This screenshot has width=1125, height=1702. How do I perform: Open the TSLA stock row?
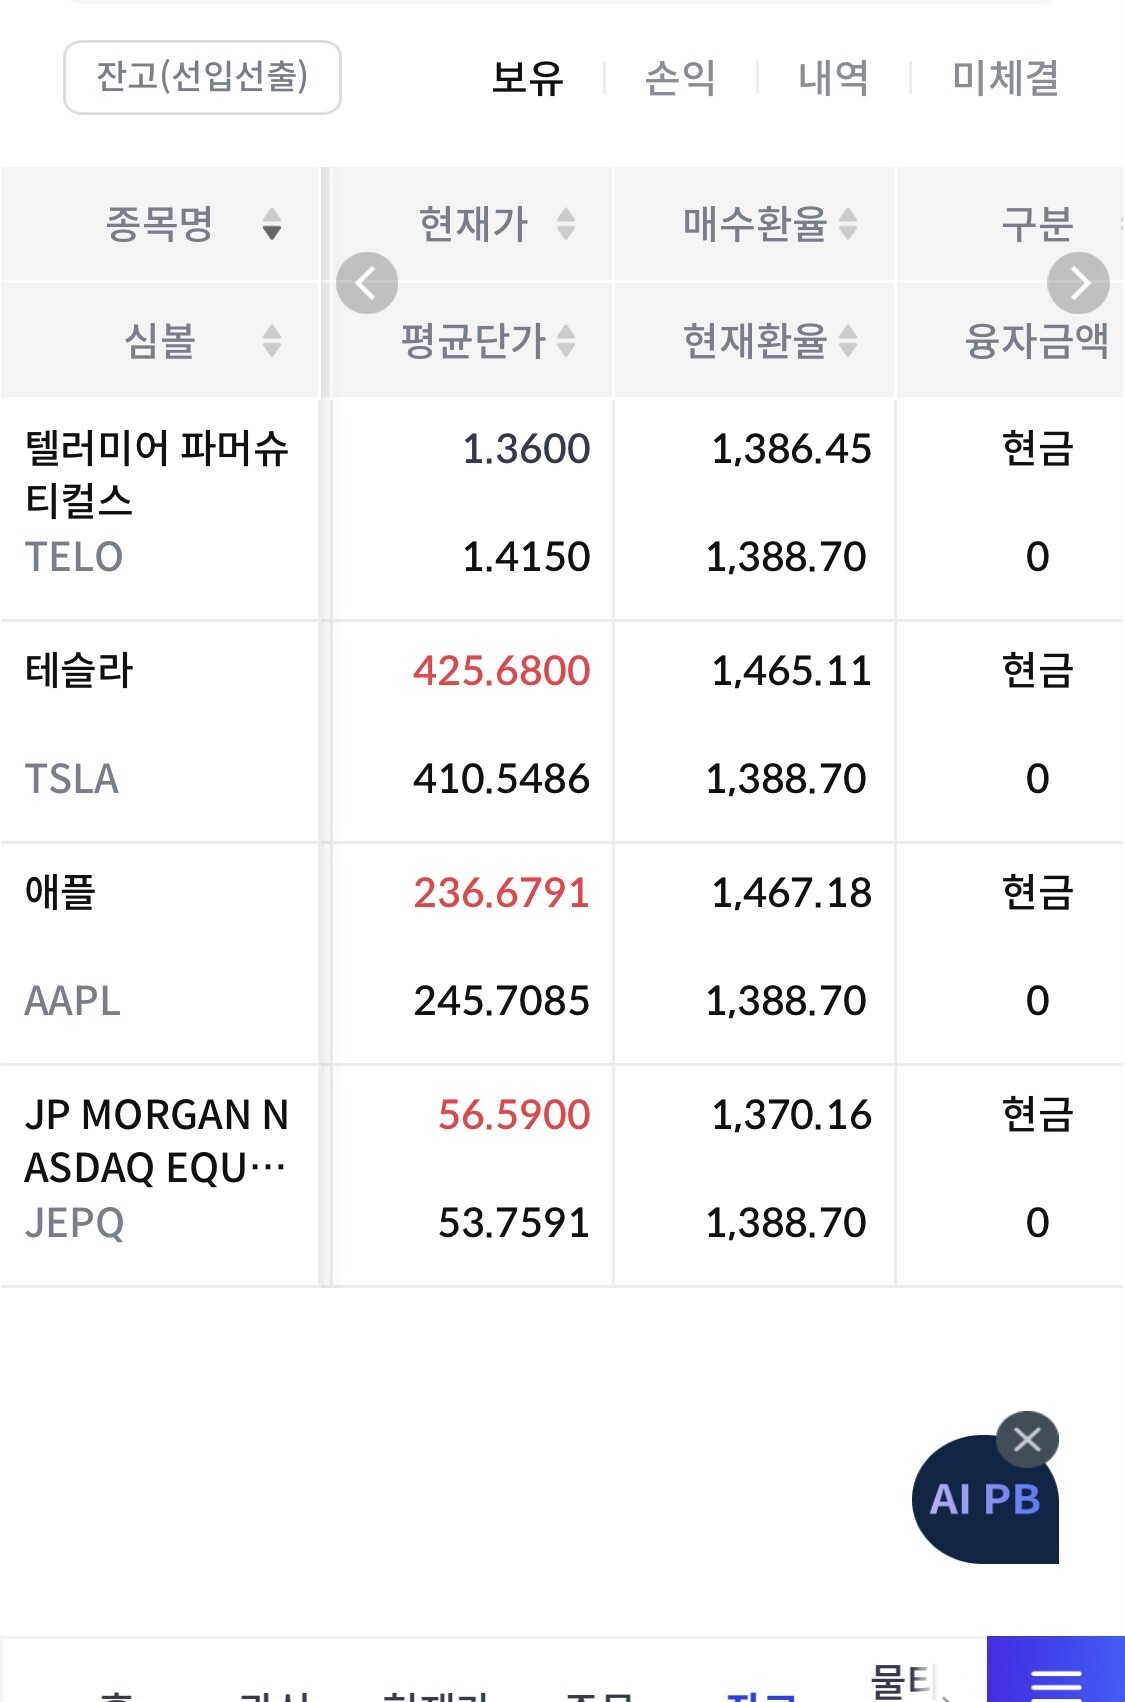coord(160,730)
